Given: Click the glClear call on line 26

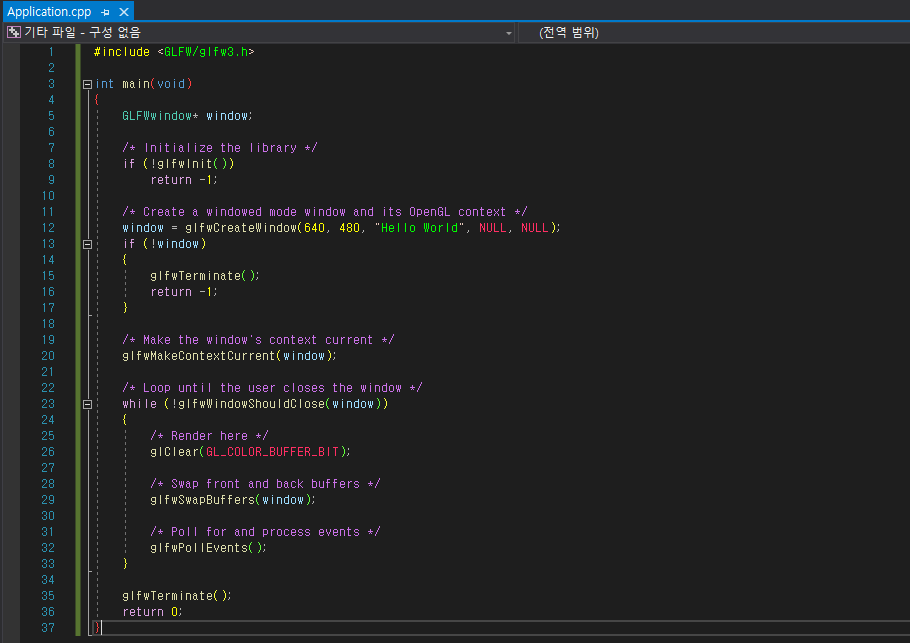Looking at the screenshot, I should pos(174,452).
